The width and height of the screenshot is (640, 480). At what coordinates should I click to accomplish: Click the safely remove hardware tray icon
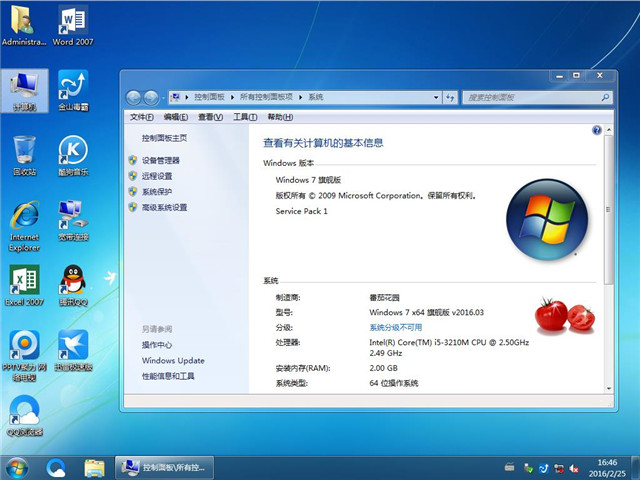[528, 467]
